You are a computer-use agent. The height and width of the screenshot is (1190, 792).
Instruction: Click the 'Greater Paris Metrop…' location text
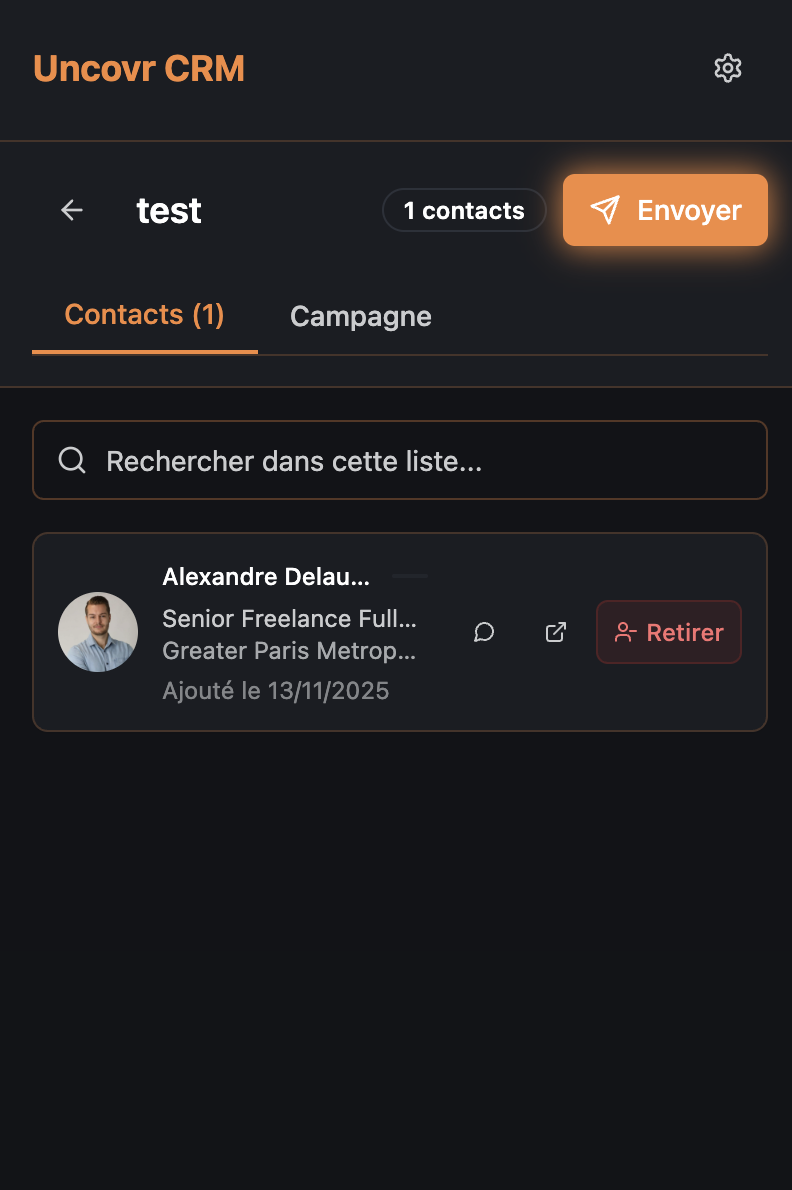pyautogui.click(x=289, y=651)
